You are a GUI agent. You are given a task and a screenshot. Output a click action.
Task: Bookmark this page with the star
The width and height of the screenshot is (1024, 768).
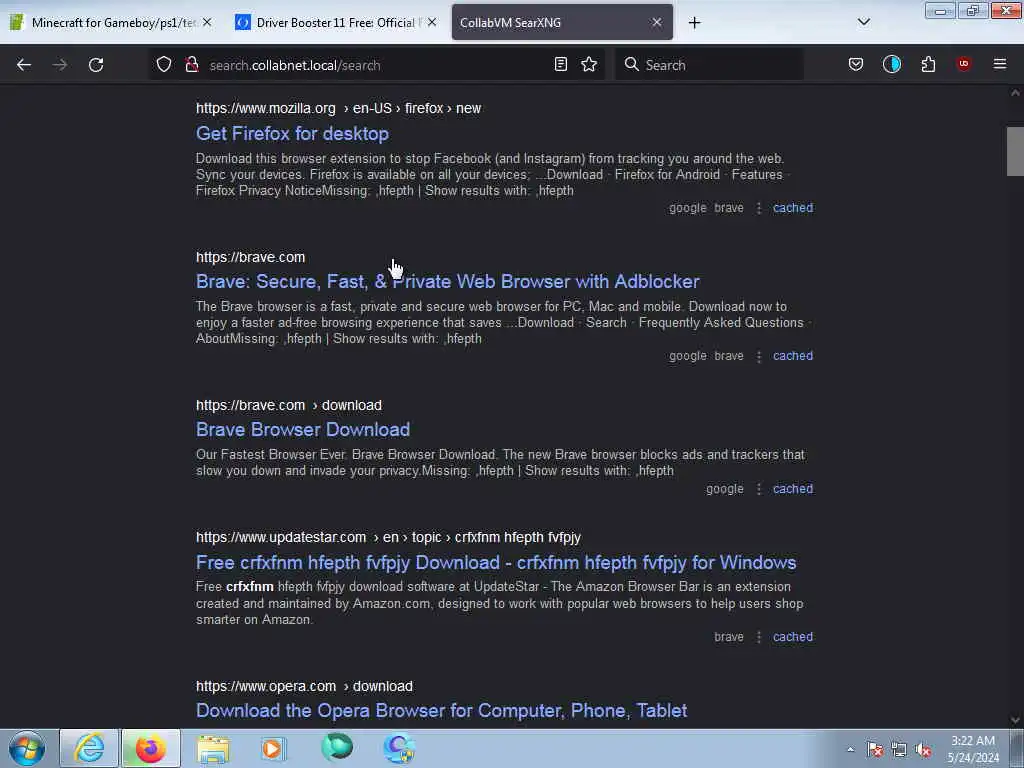pos(589,65)
